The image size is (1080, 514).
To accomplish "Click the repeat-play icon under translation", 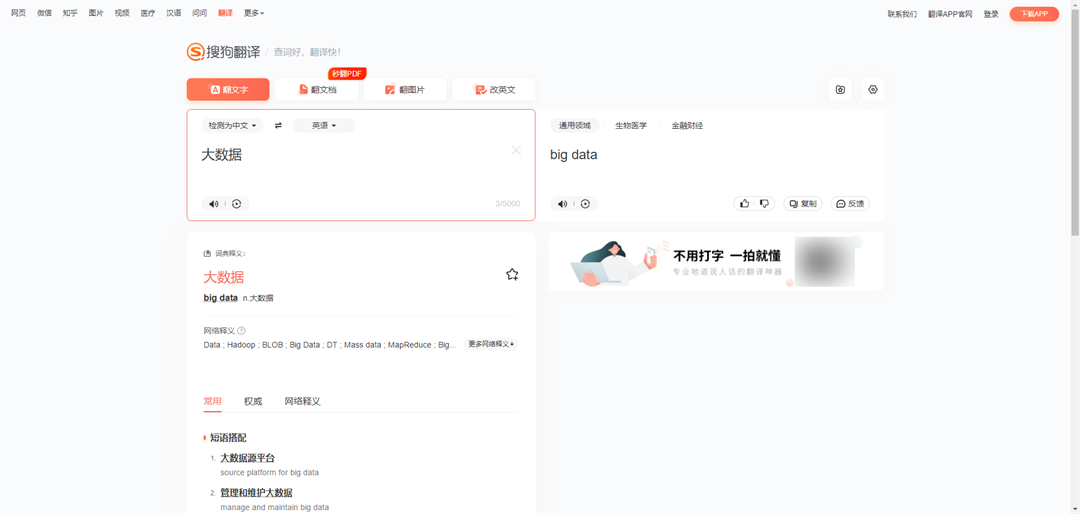I will tap(585, 204).
